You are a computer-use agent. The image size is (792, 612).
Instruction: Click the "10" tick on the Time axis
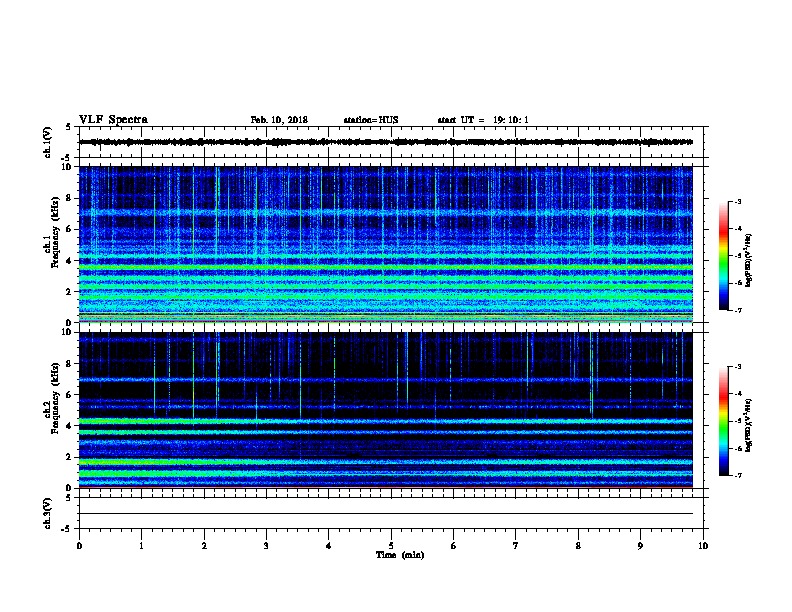pos(703,546)
